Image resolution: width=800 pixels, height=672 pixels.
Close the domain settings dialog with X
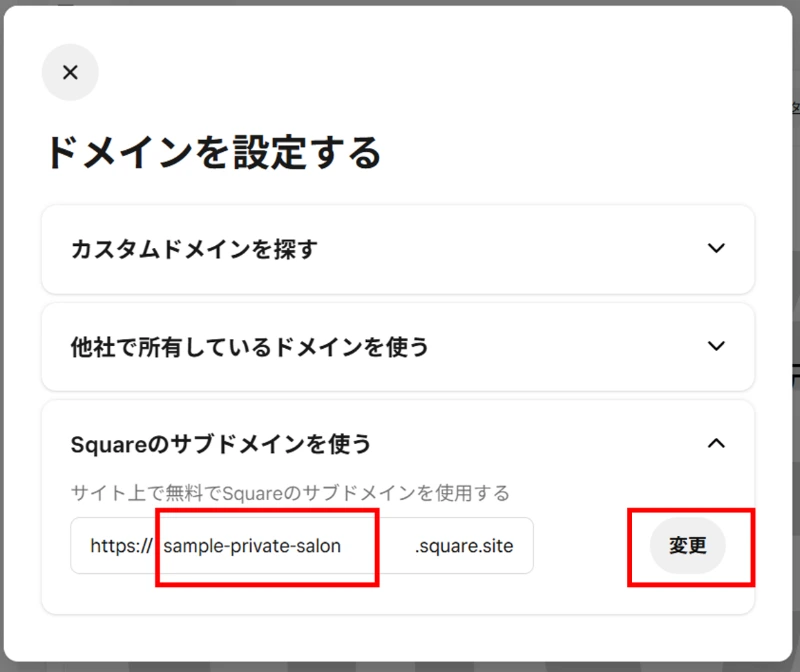coord(70,72)
